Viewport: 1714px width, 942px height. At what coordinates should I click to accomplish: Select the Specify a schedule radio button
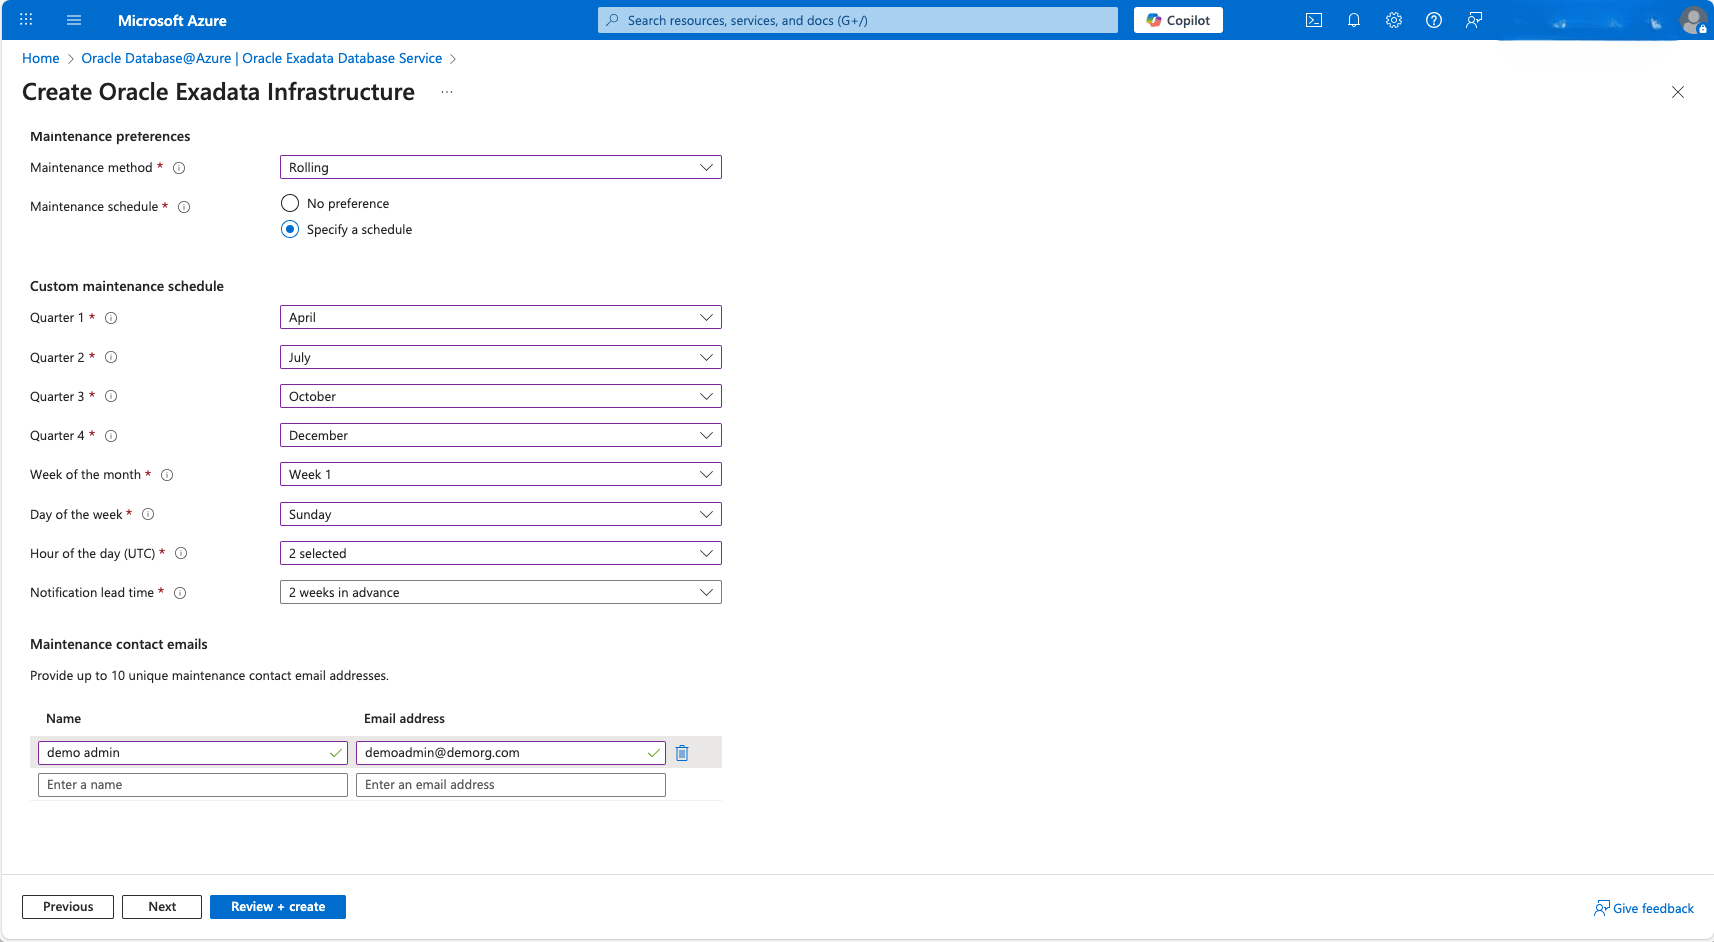click(x=290, y=229)
